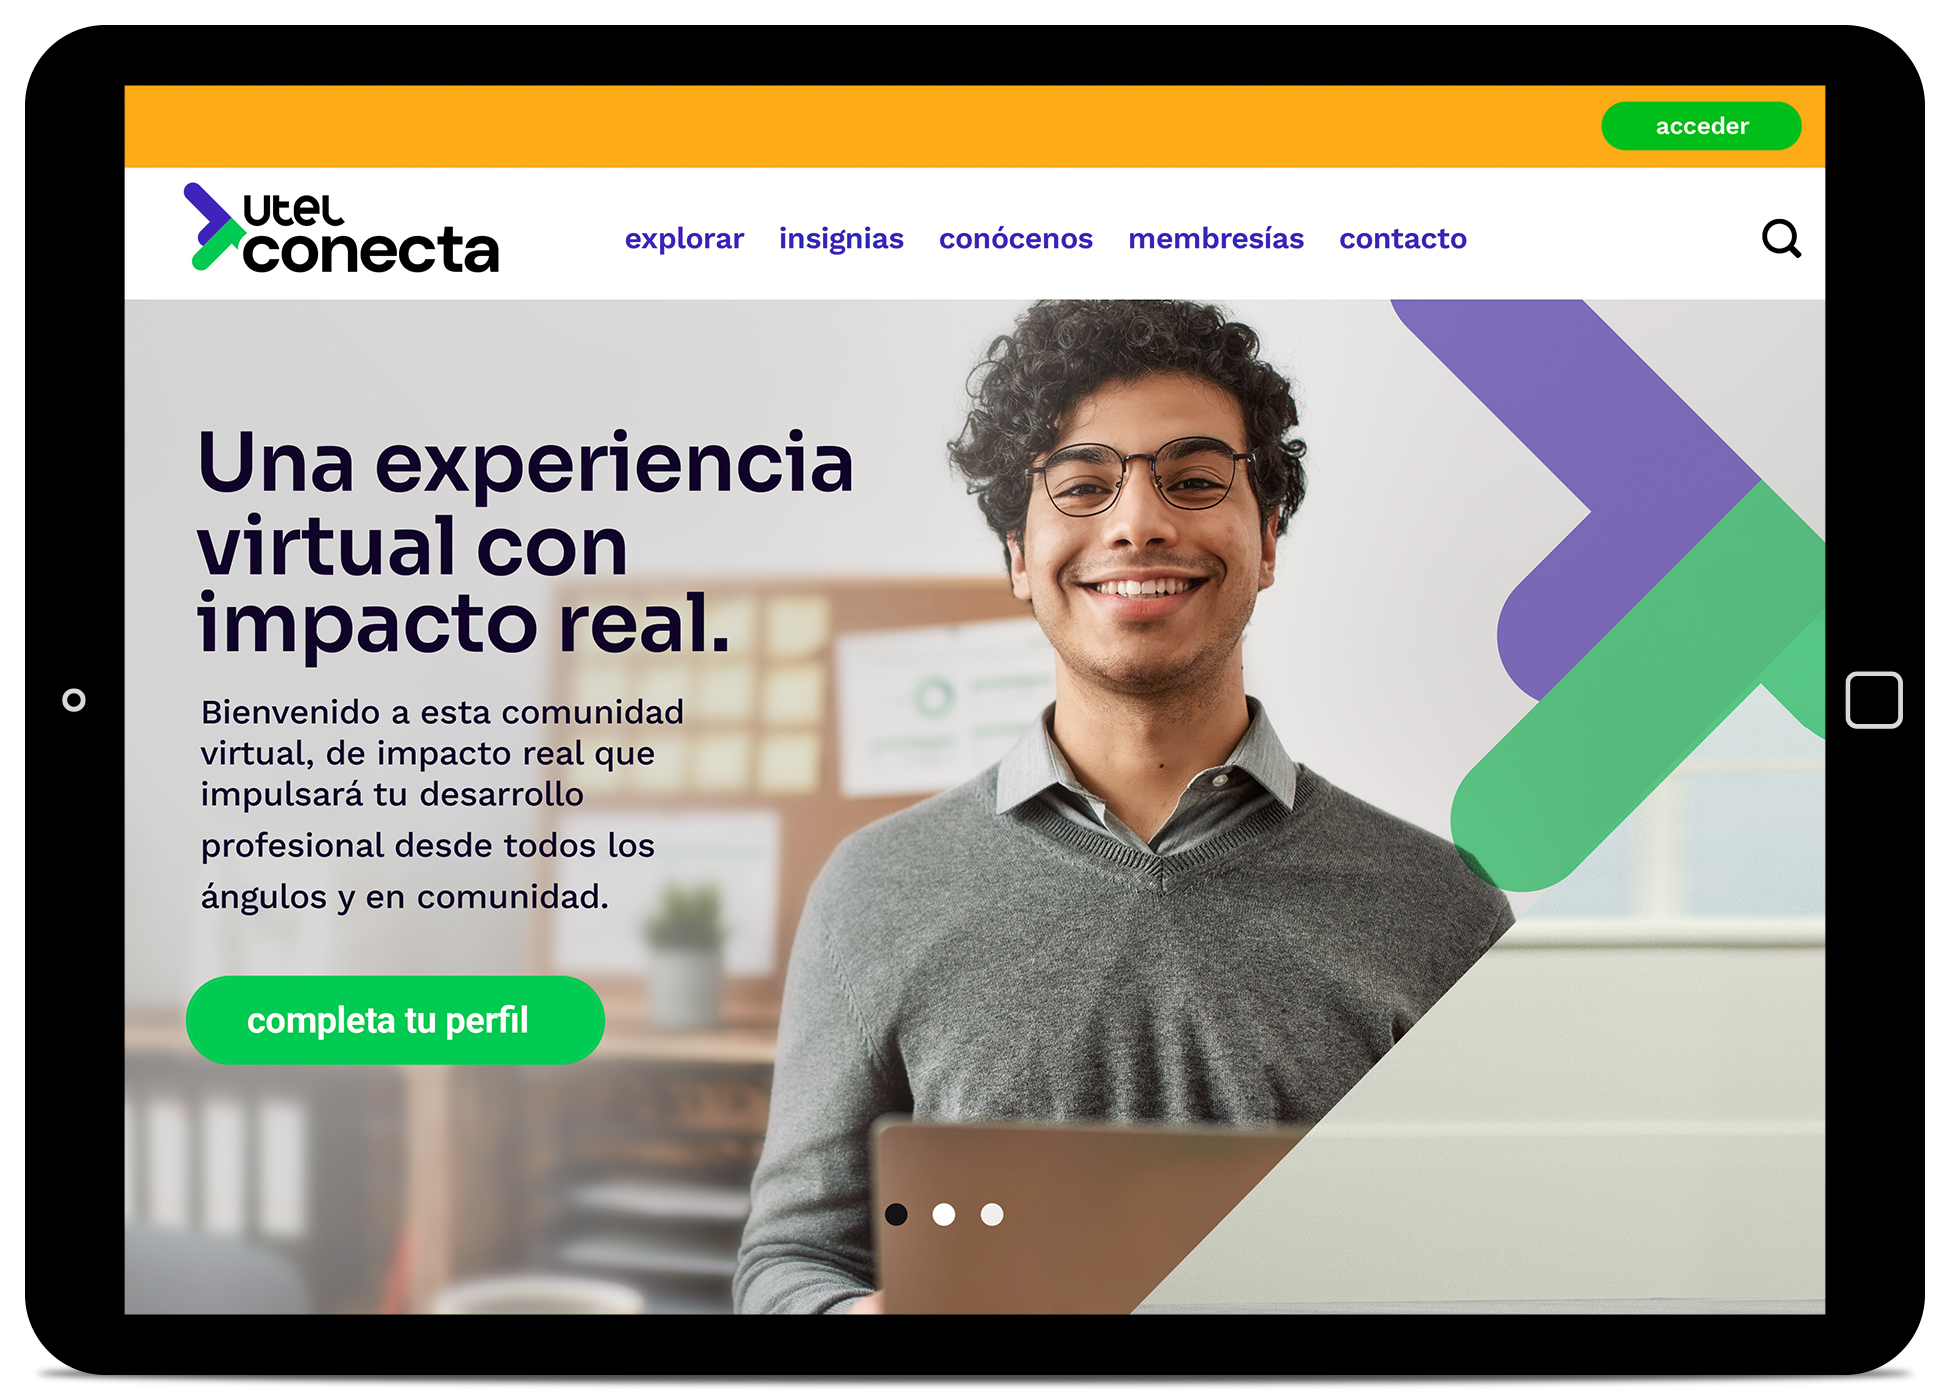Click the search magnifier icon
This screenshot has width=1950, height=1400.
coord(1781,239)
